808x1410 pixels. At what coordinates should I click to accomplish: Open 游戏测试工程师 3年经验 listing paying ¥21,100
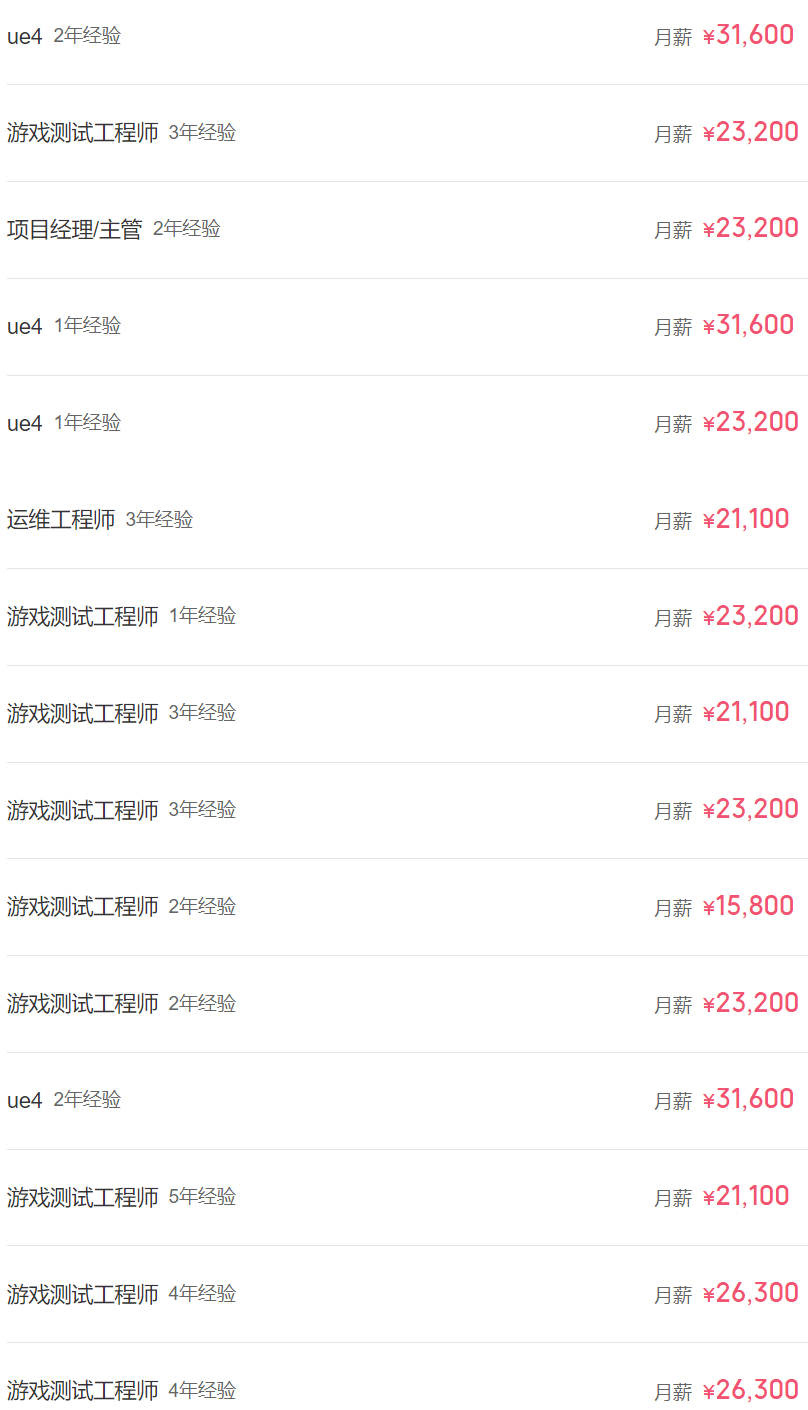pos(82,713)
